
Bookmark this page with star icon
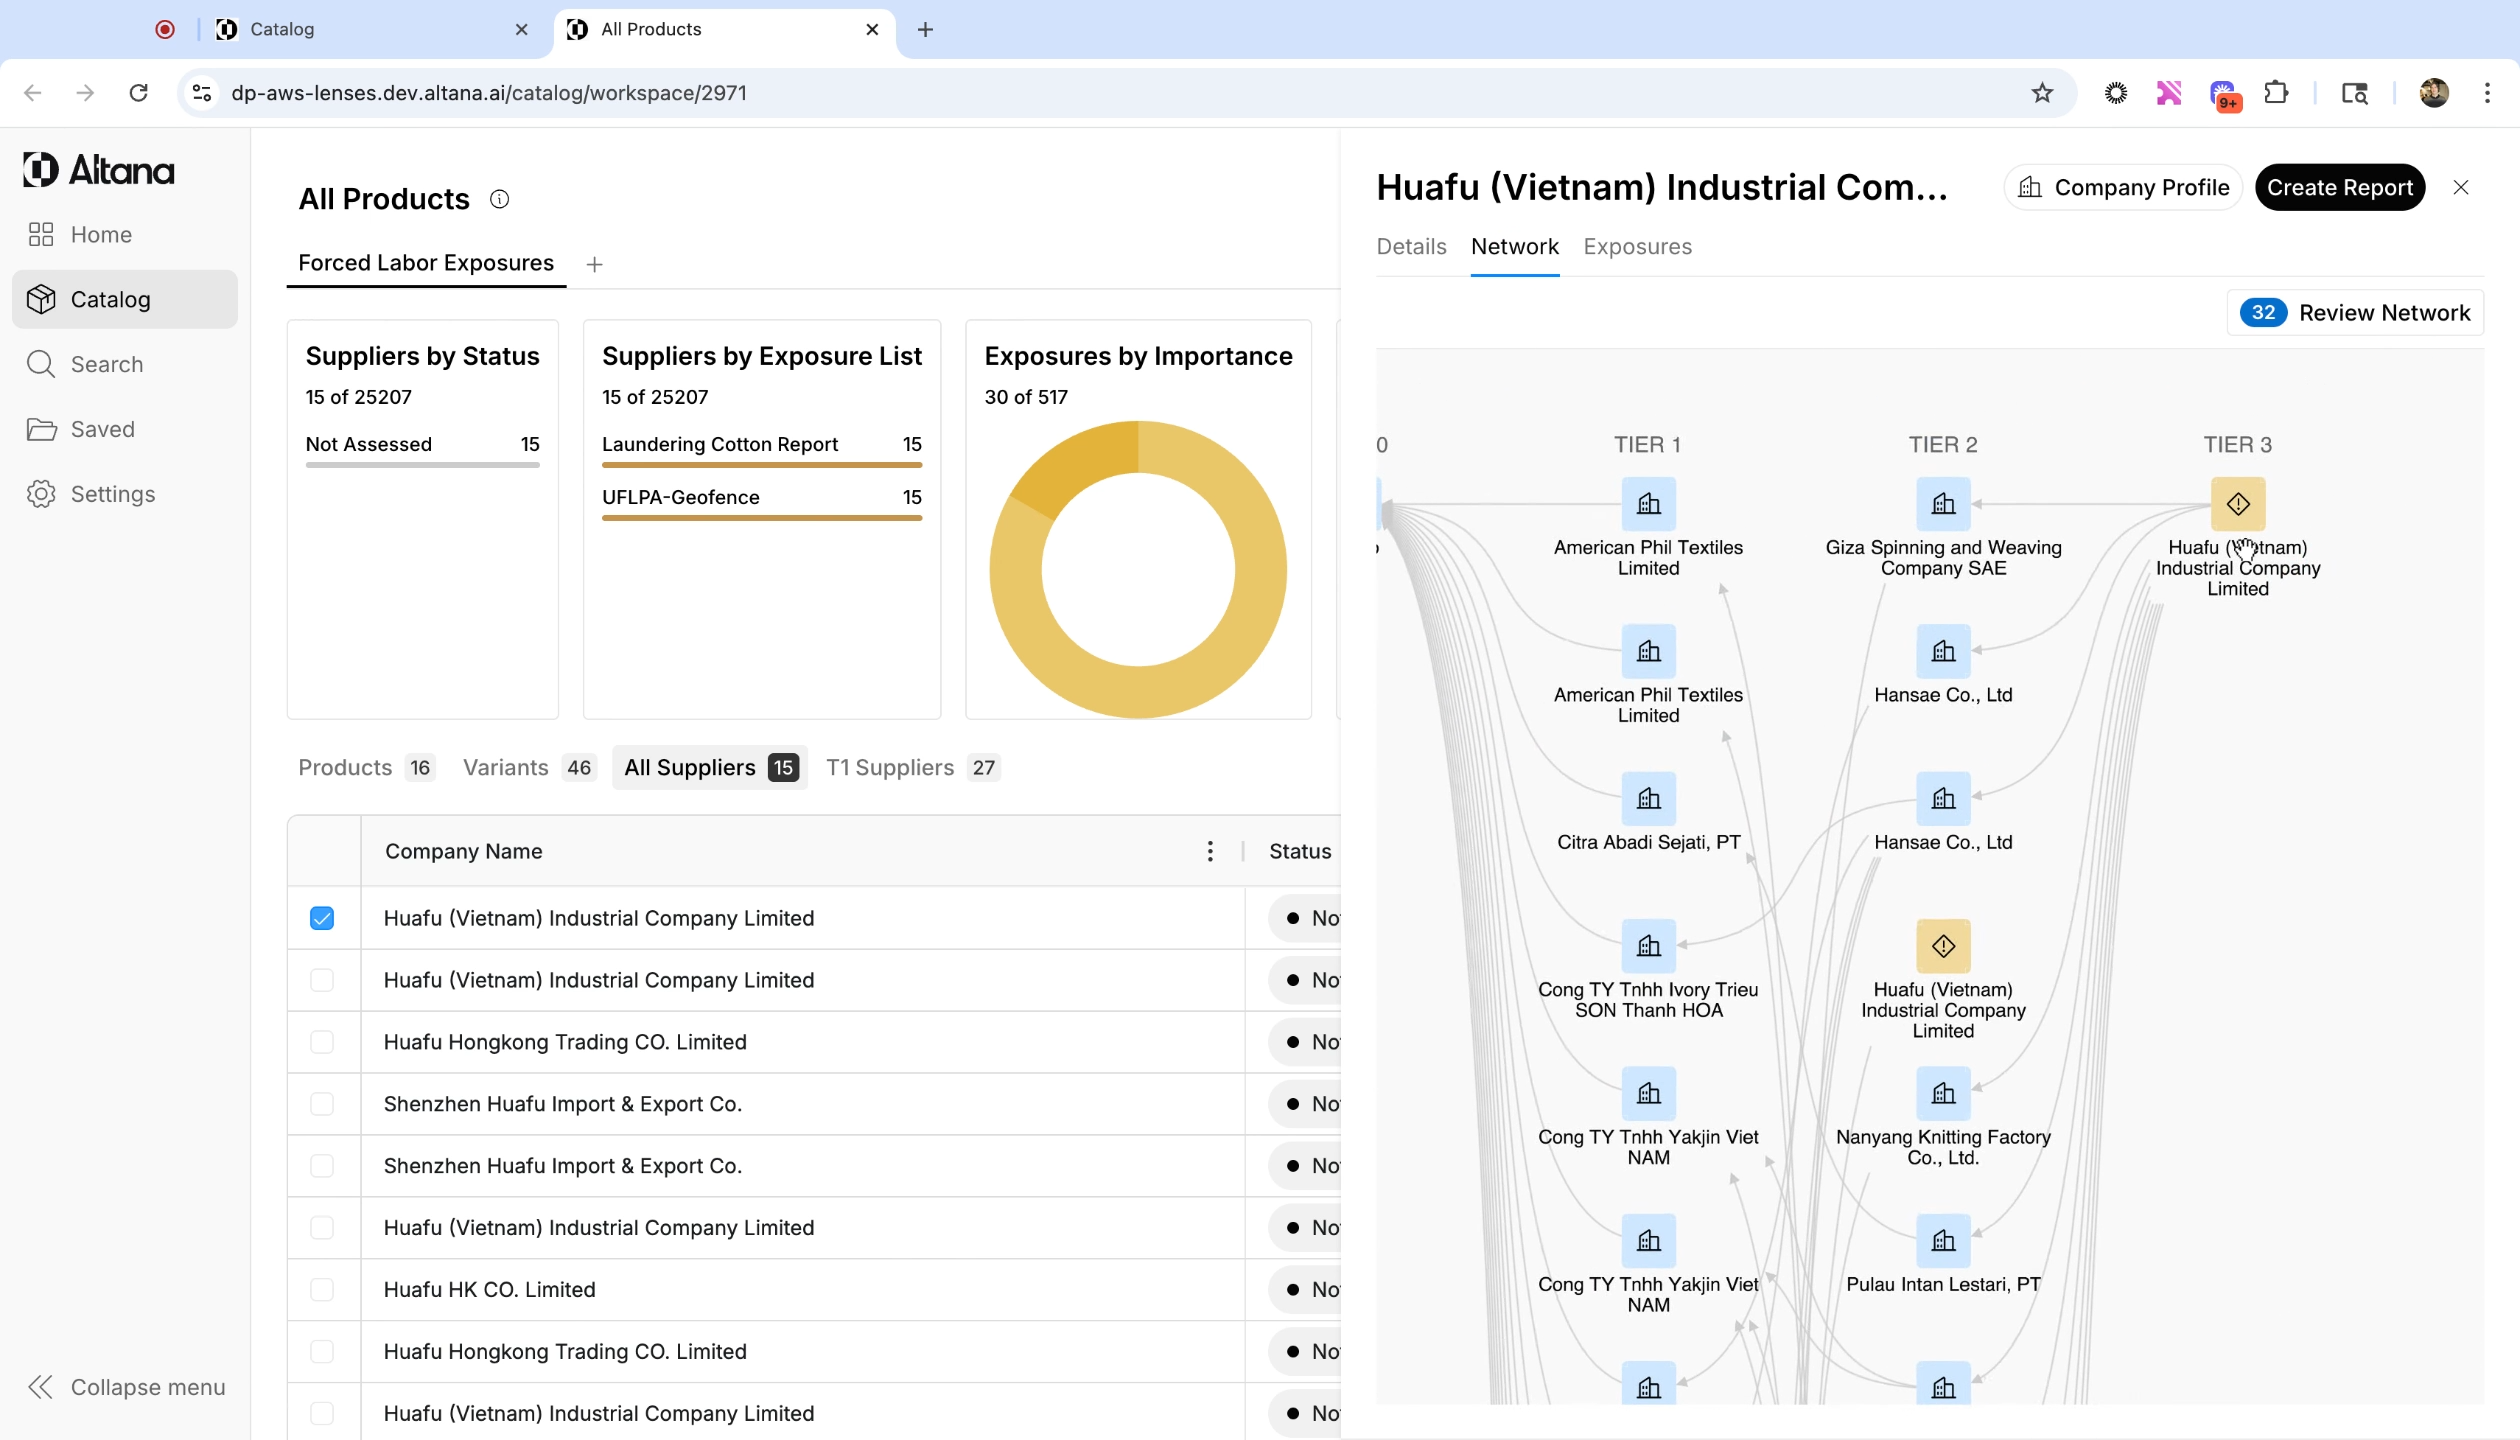pyautogui.click(x=2042, y=93)
